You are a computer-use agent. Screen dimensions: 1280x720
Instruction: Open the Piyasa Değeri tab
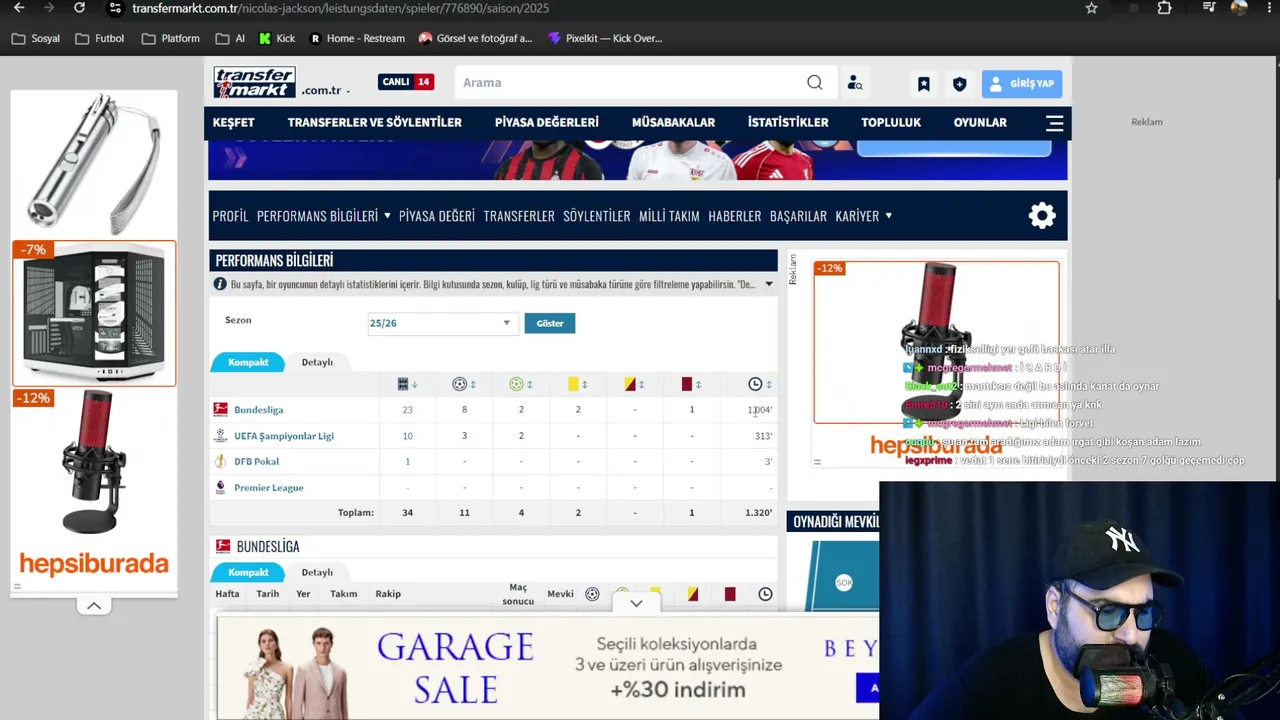tap(437, 216)
